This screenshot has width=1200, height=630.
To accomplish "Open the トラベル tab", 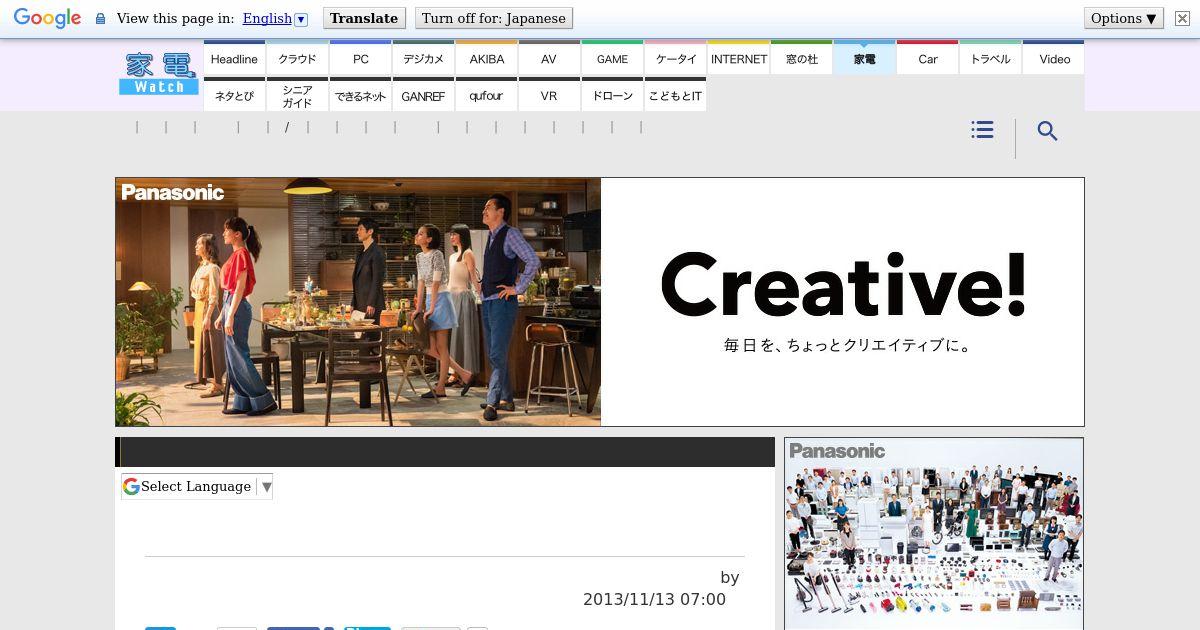I will [990, 59].
